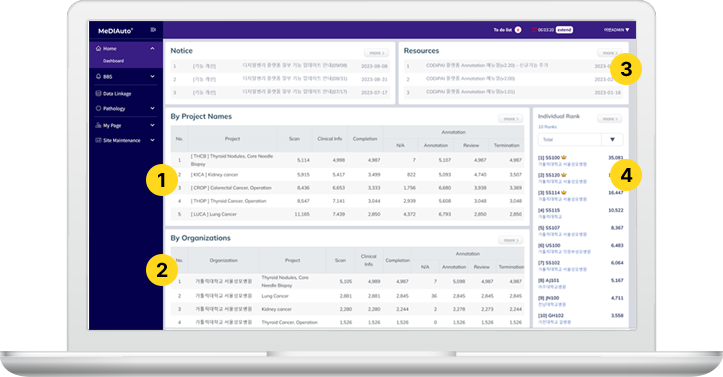
Task: Click the Clinical Info header in By Project Names
Action: [330, 139]
